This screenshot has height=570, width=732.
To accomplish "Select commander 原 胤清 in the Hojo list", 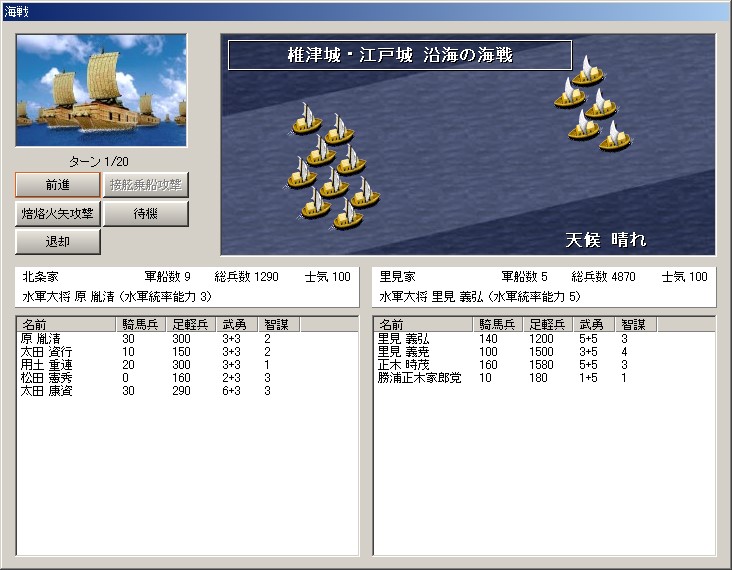I will click(41, 339).
